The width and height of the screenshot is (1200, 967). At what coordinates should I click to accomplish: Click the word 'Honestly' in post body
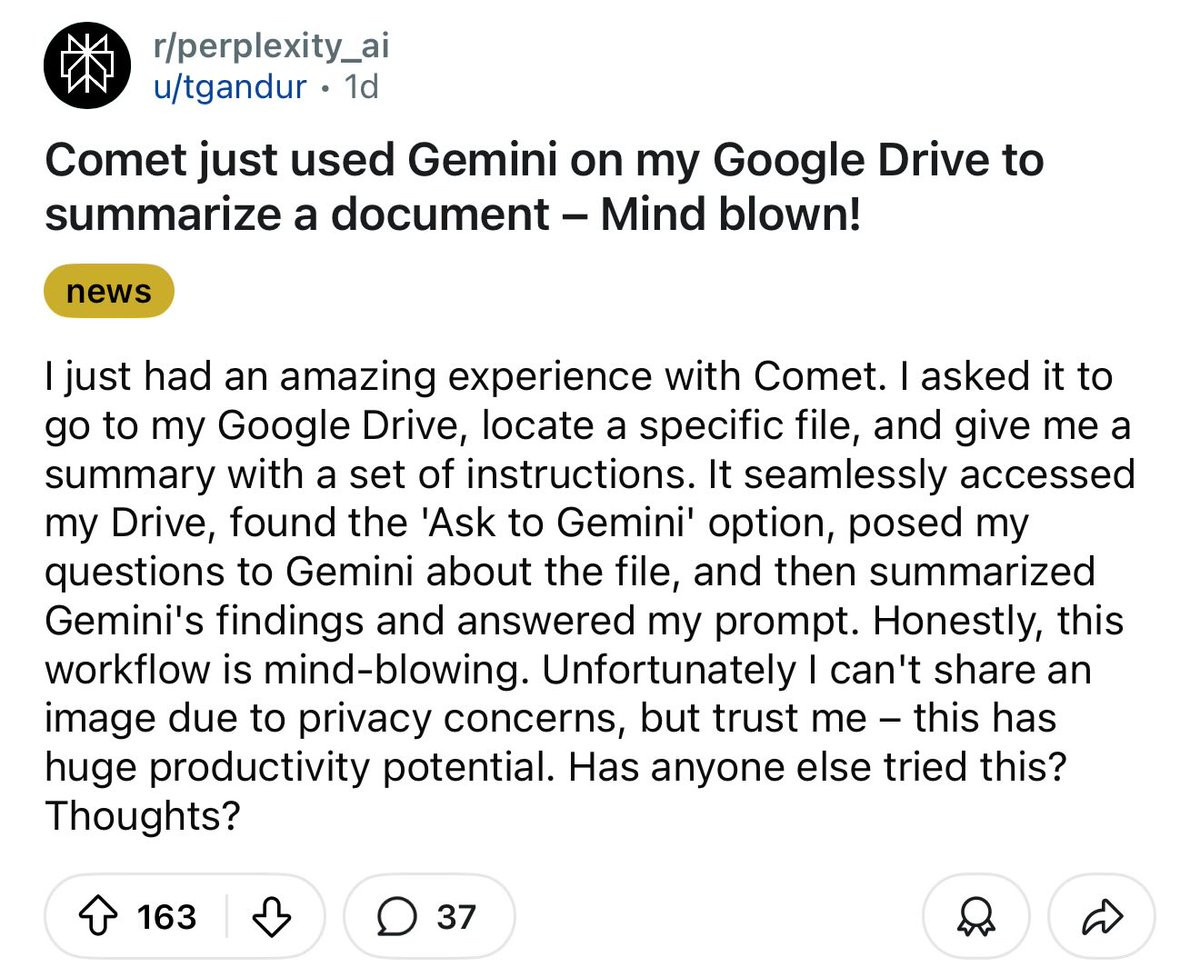click(955, 621)
